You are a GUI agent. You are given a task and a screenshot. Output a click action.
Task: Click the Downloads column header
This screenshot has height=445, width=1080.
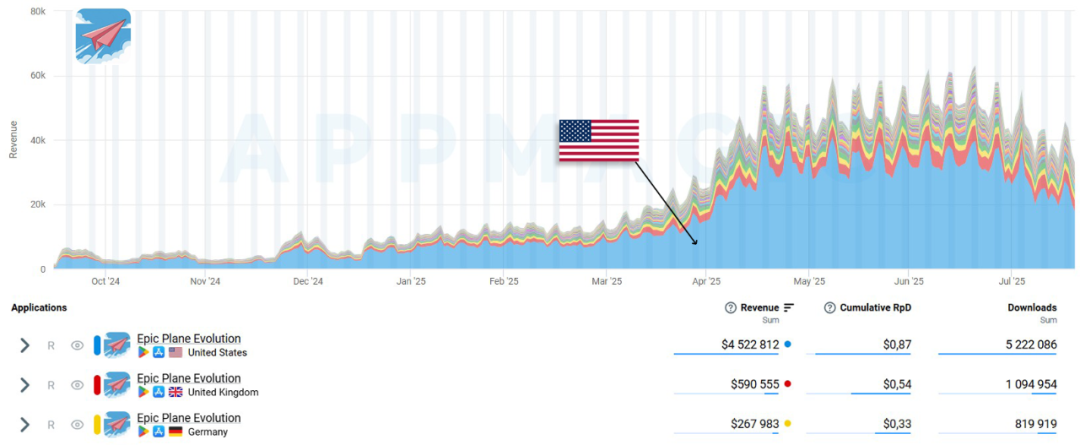point(1032,308)
